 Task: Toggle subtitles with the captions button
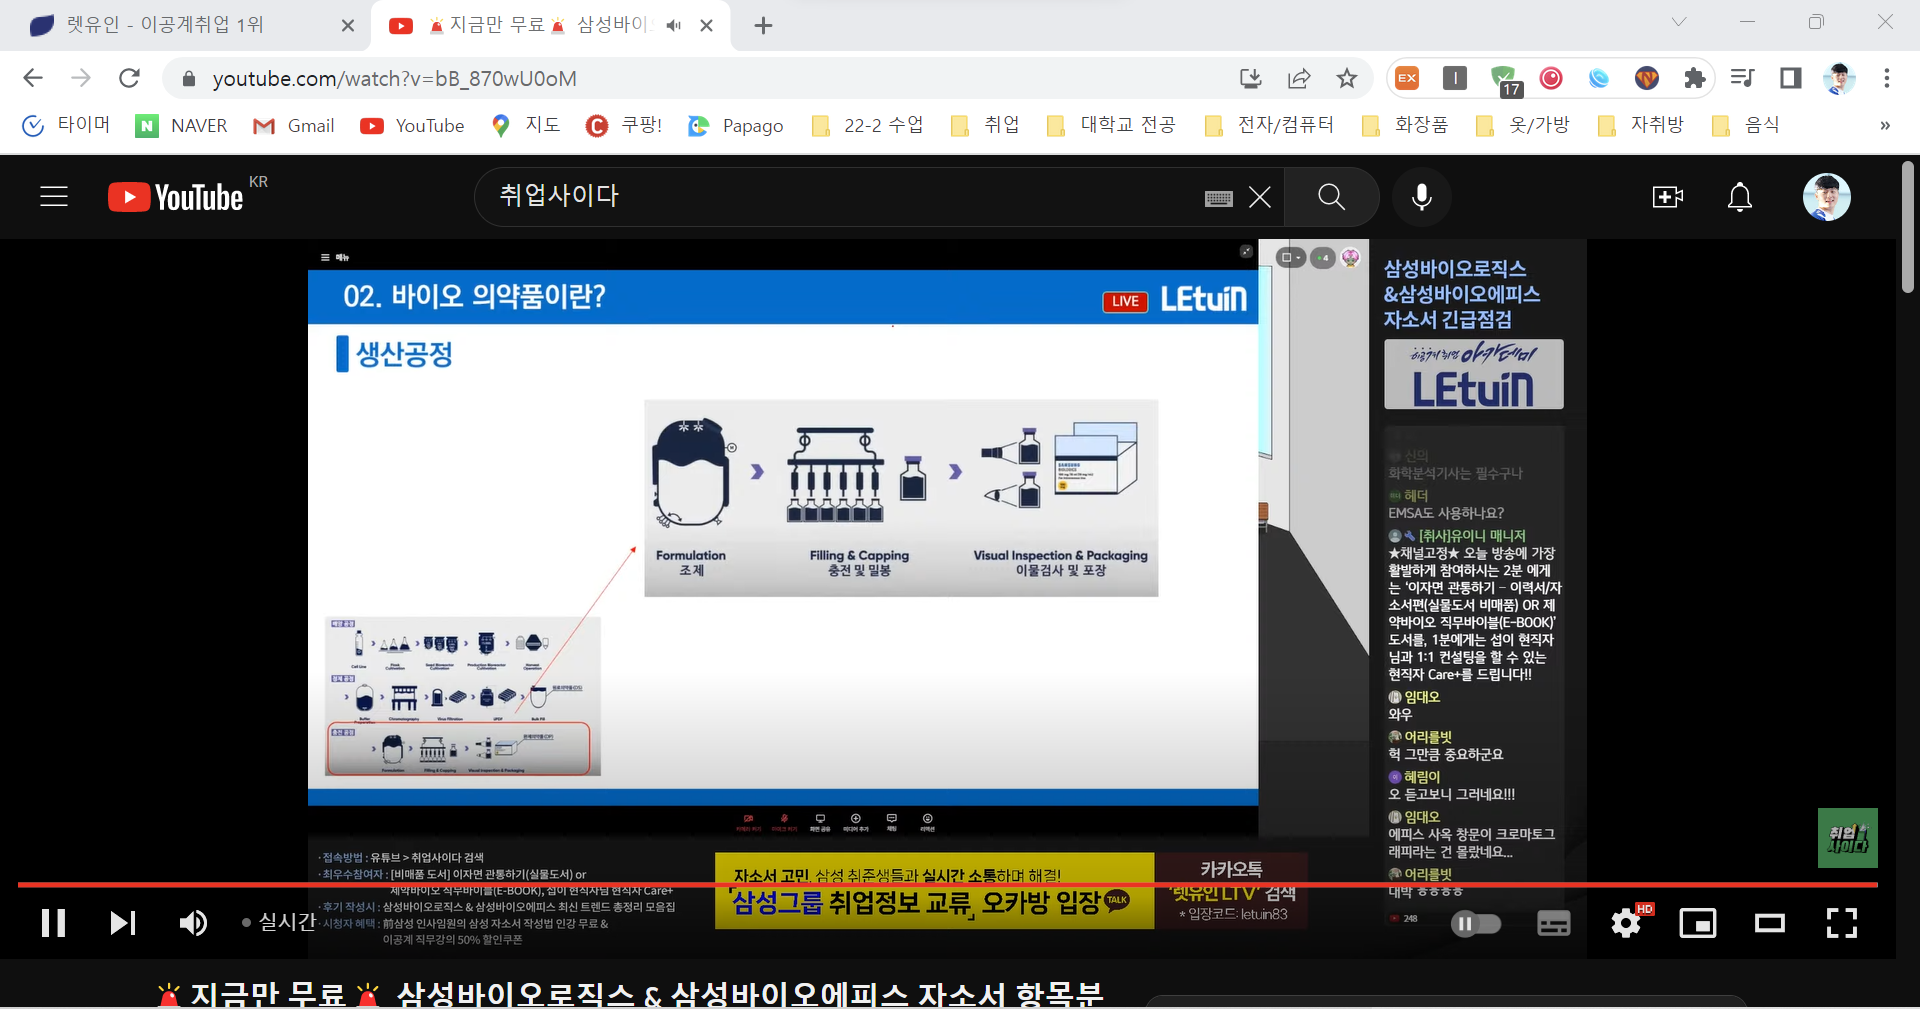1553,923
